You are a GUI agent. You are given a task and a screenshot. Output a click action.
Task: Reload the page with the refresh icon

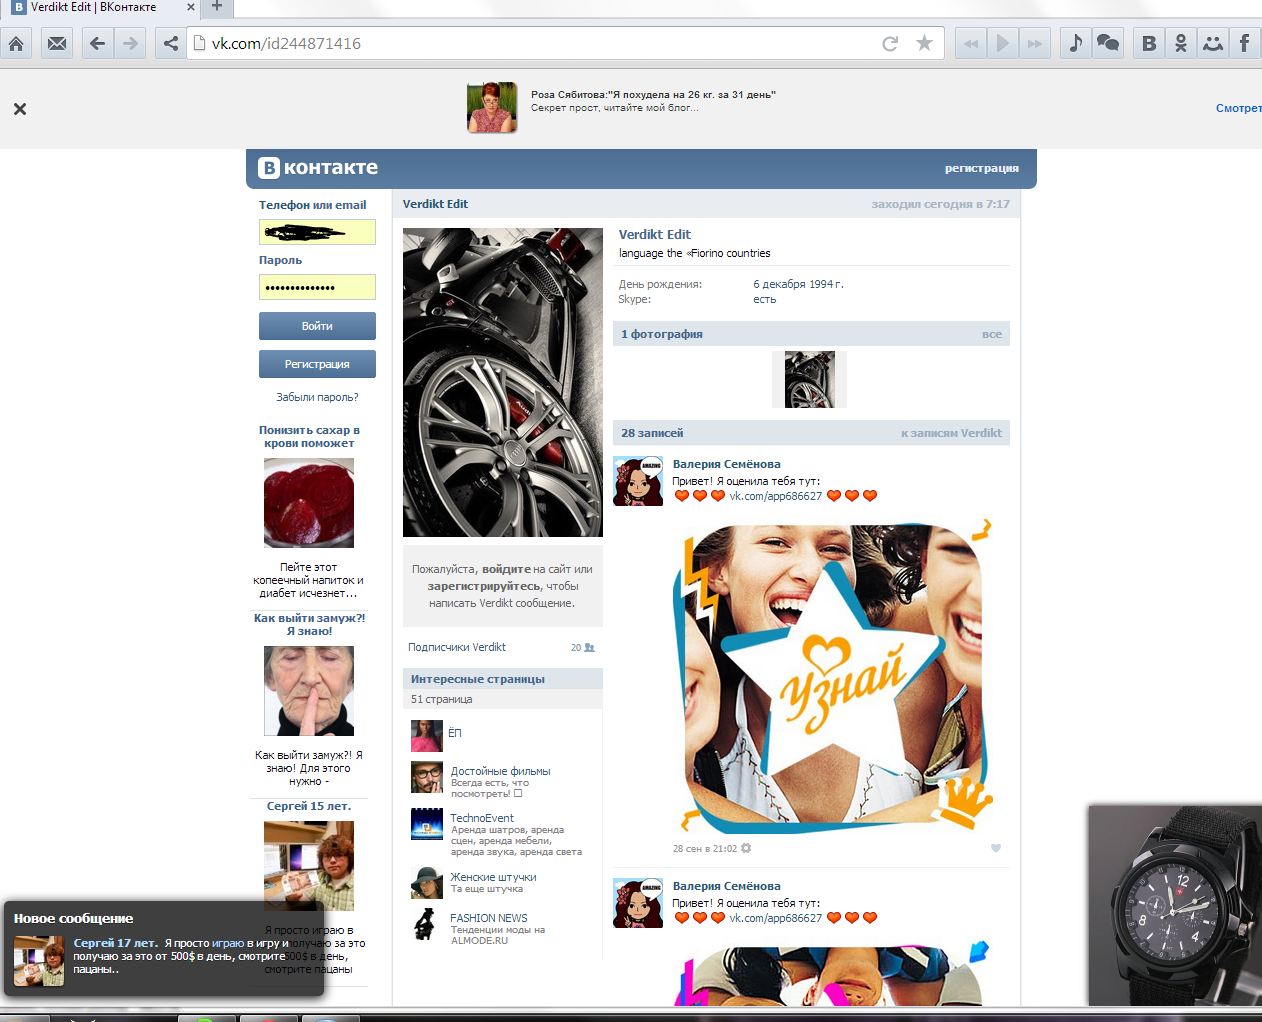click(890, 43)
